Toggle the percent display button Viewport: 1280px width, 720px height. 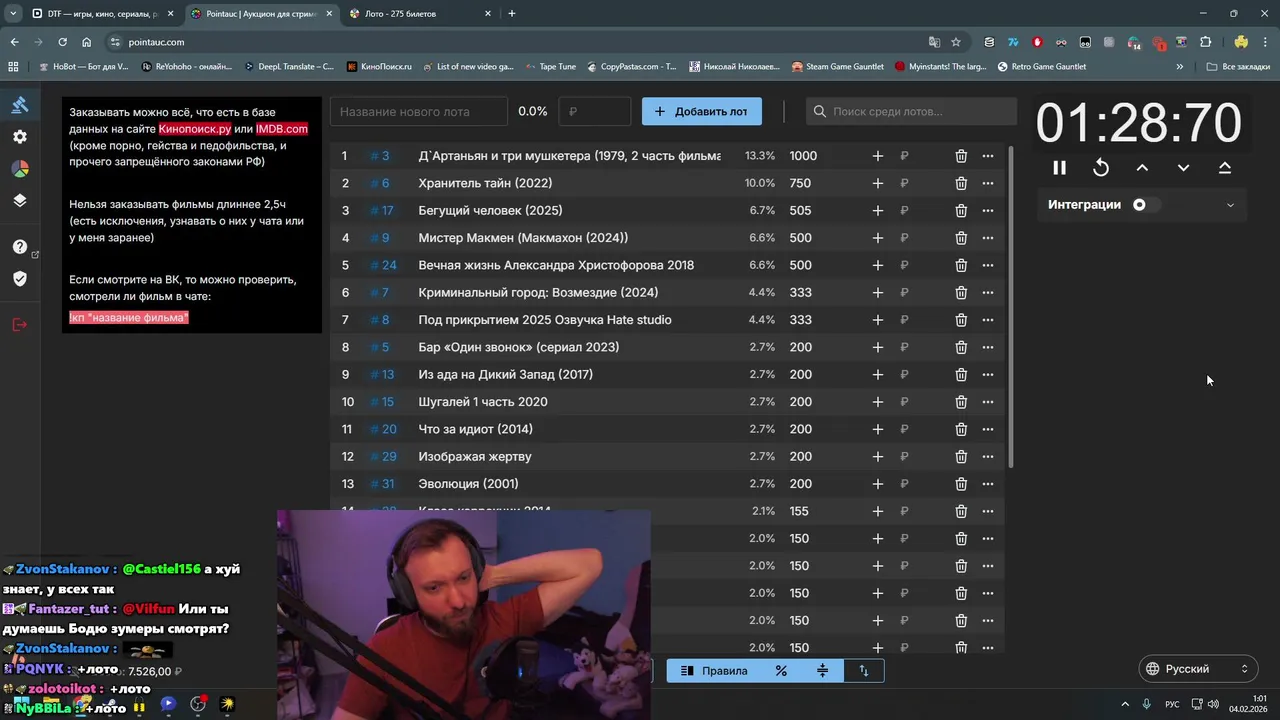click(781, 671)
